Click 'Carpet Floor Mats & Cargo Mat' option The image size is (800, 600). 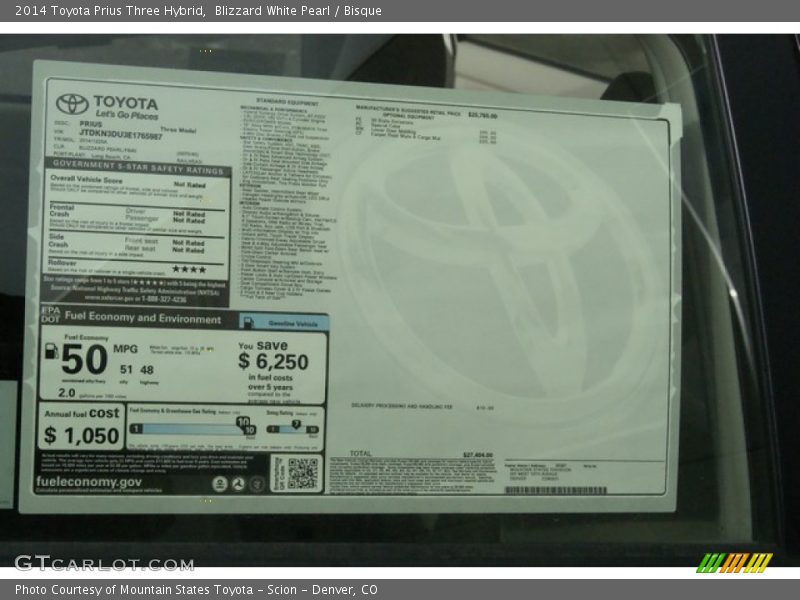click(405, 136)
